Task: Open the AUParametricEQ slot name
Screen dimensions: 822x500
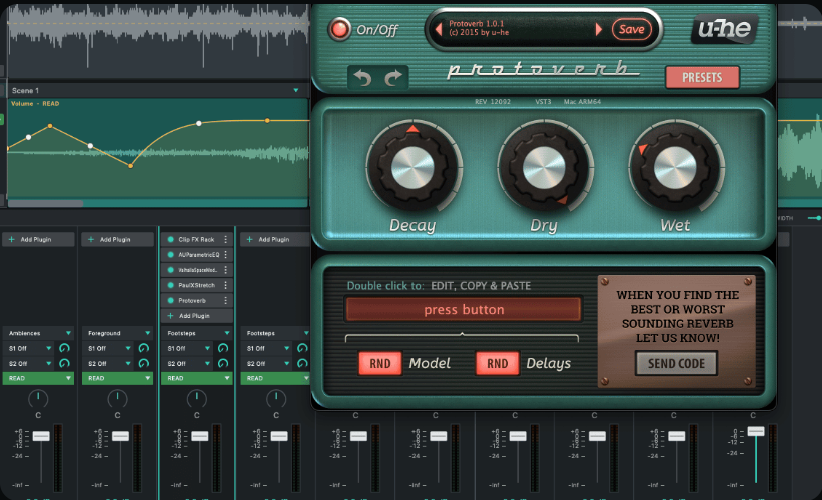Action: click(x=199, y=255)
